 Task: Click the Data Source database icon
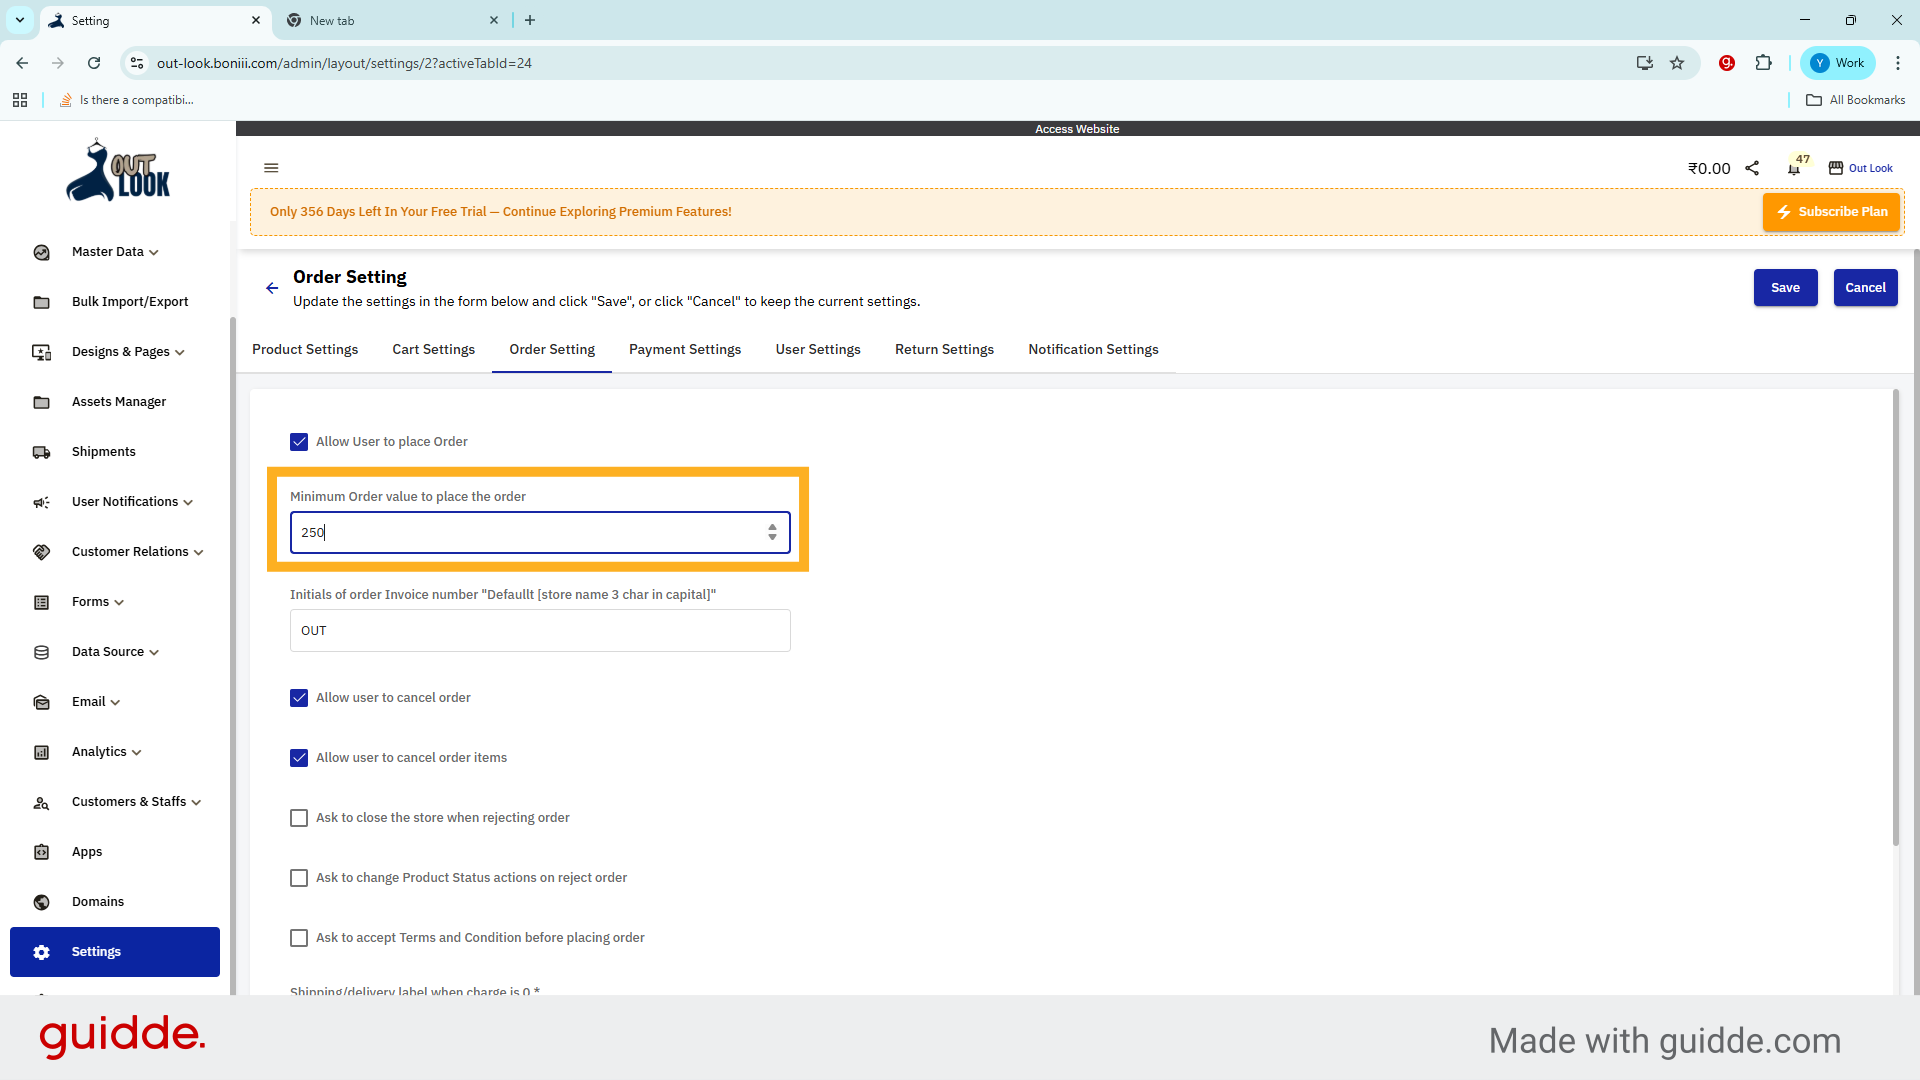pos(41,652)
